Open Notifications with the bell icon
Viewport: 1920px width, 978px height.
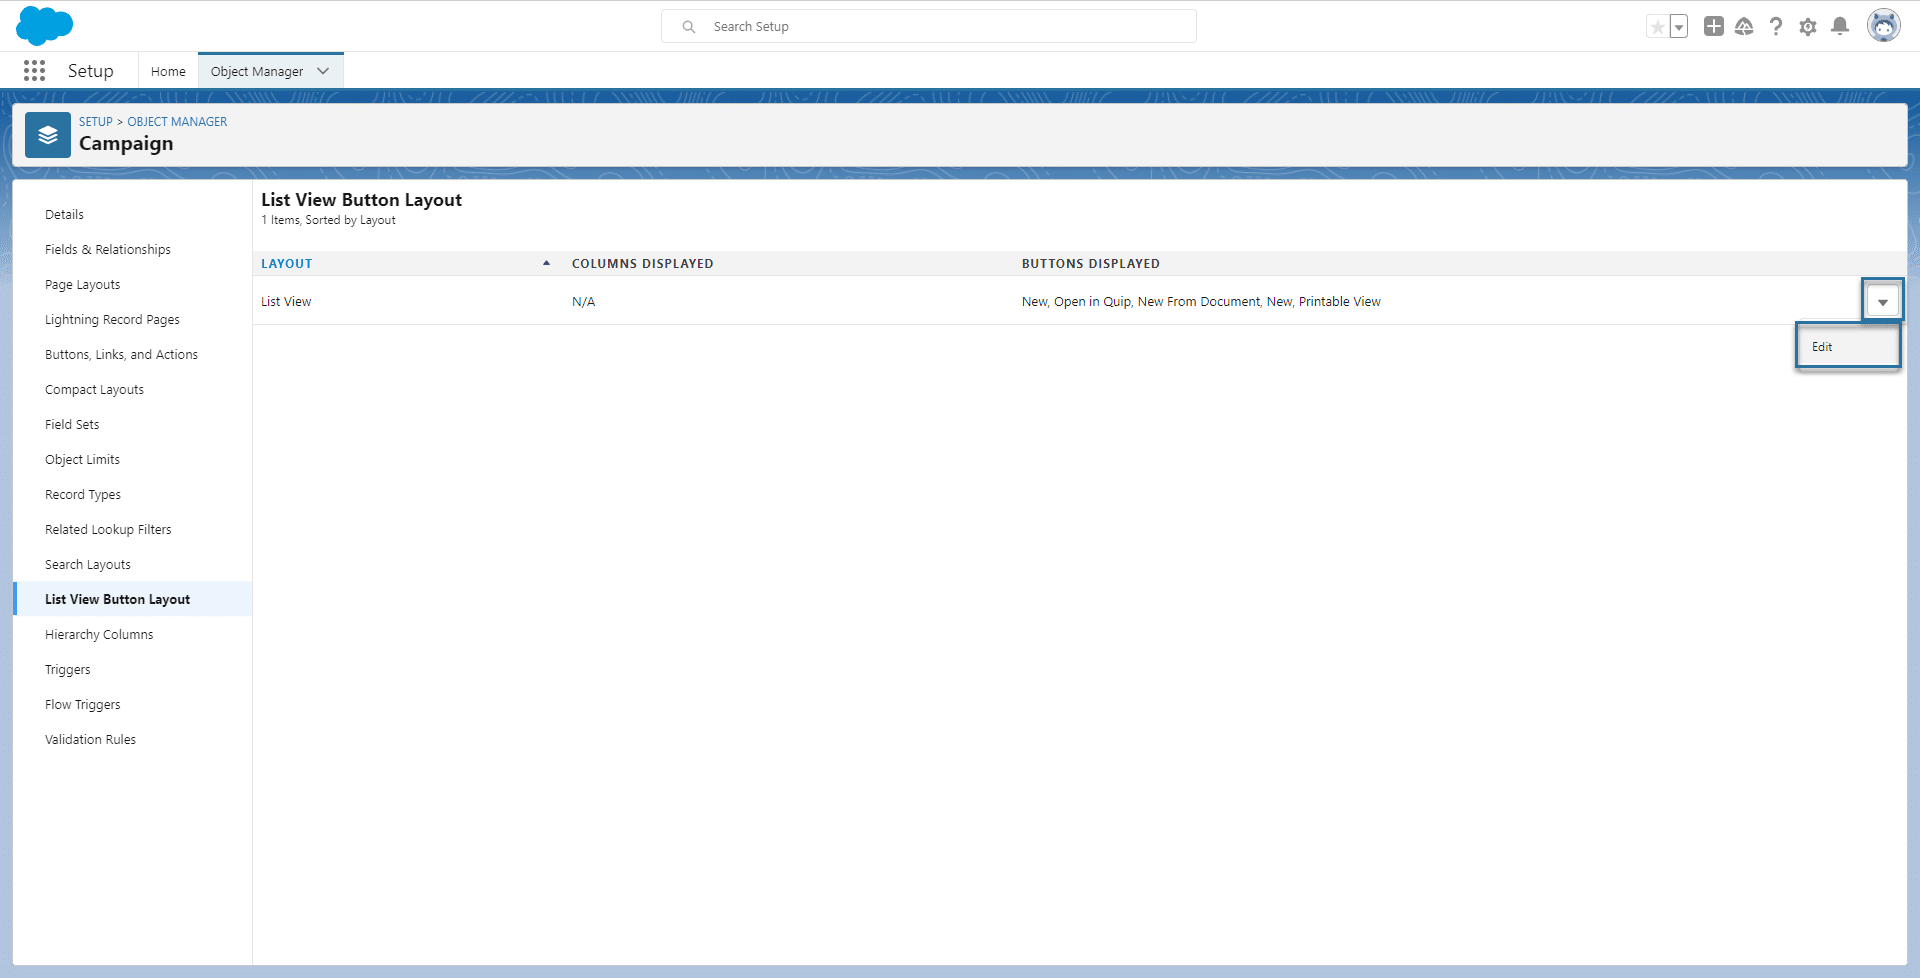pyautogui.click(x=1841, y=26)
